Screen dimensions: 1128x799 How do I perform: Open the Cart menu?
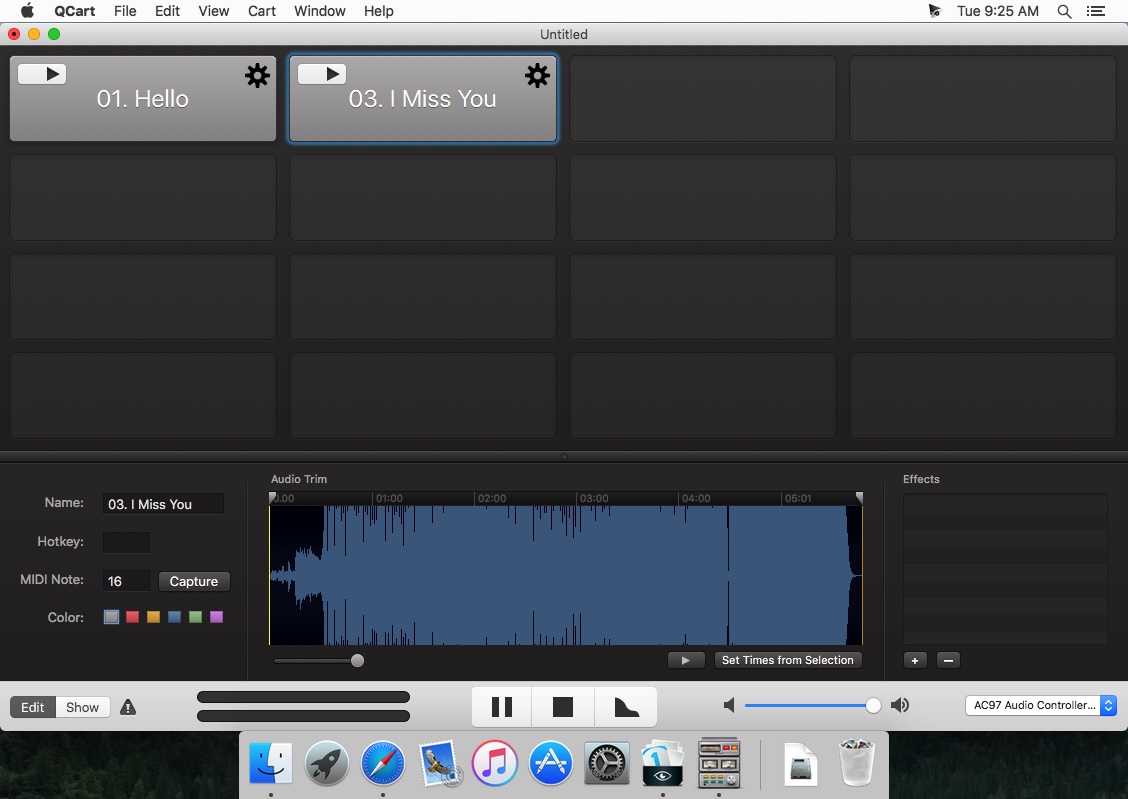click(262, 11)
